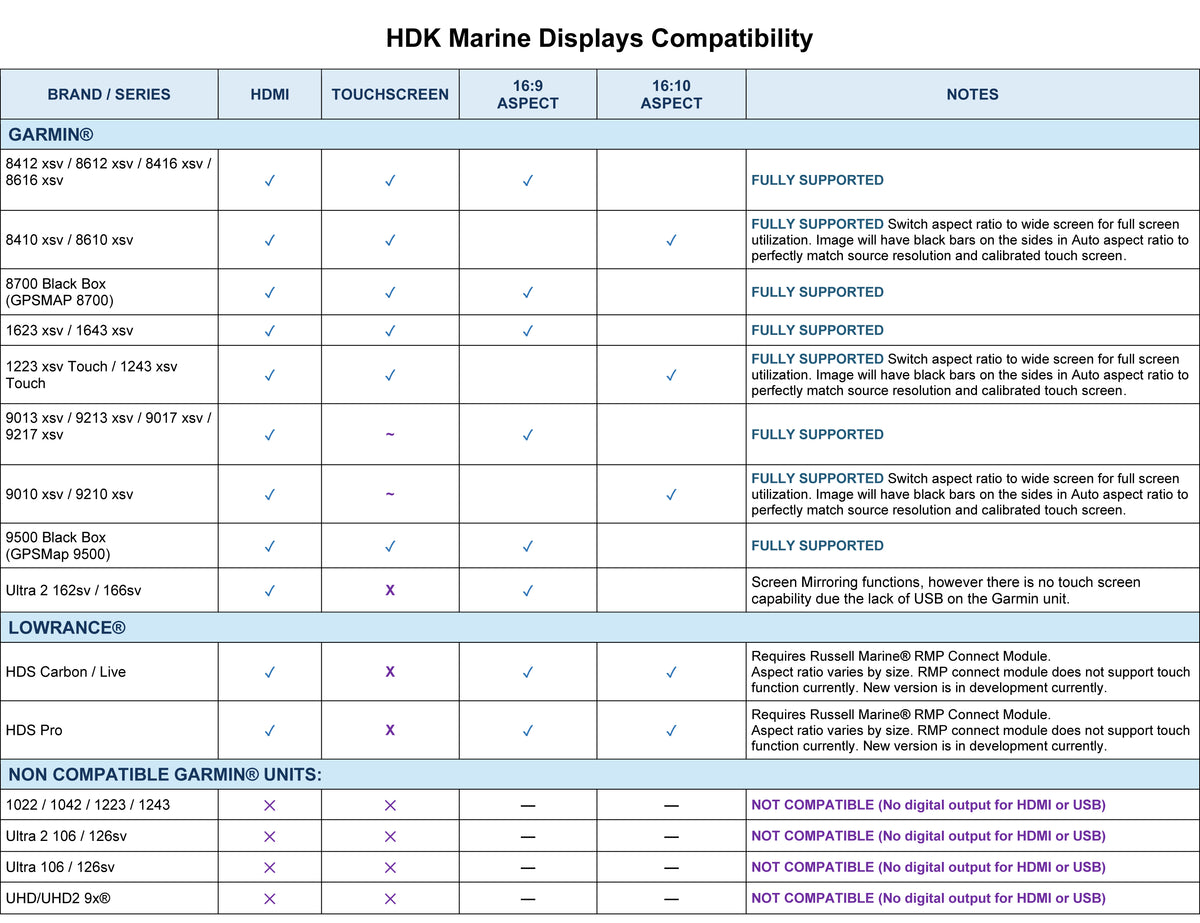
Task: Click the HDMI checkmark in the 9500 Black Box row
Action: click(x=270, y=546)
